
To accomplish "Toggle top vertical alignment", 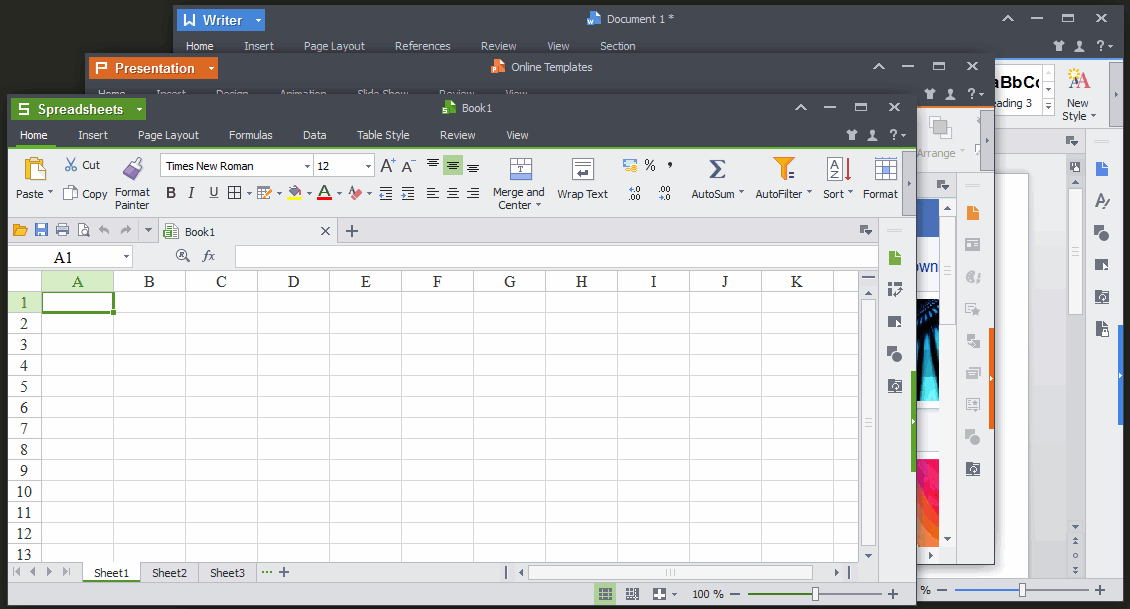I will [x=432, y=165].
